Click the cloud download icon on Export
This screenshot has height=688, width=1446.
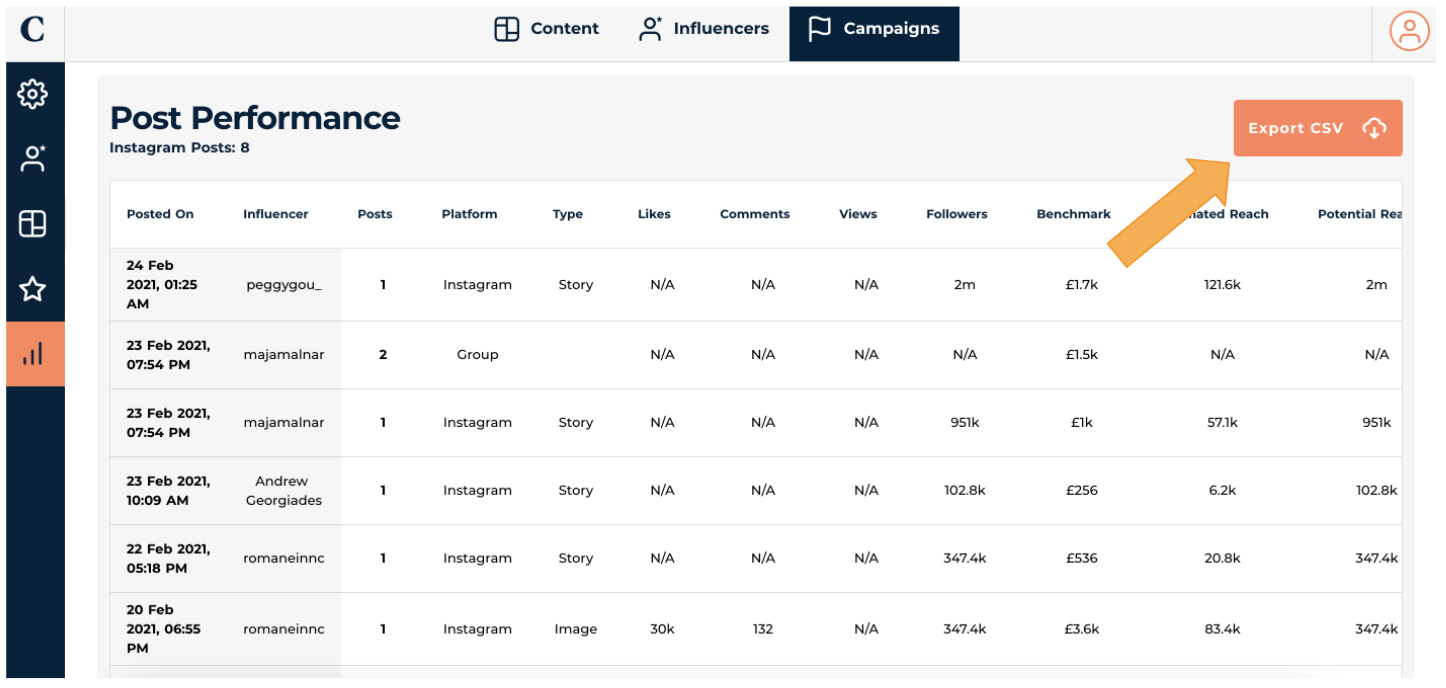pos(1374,128)
